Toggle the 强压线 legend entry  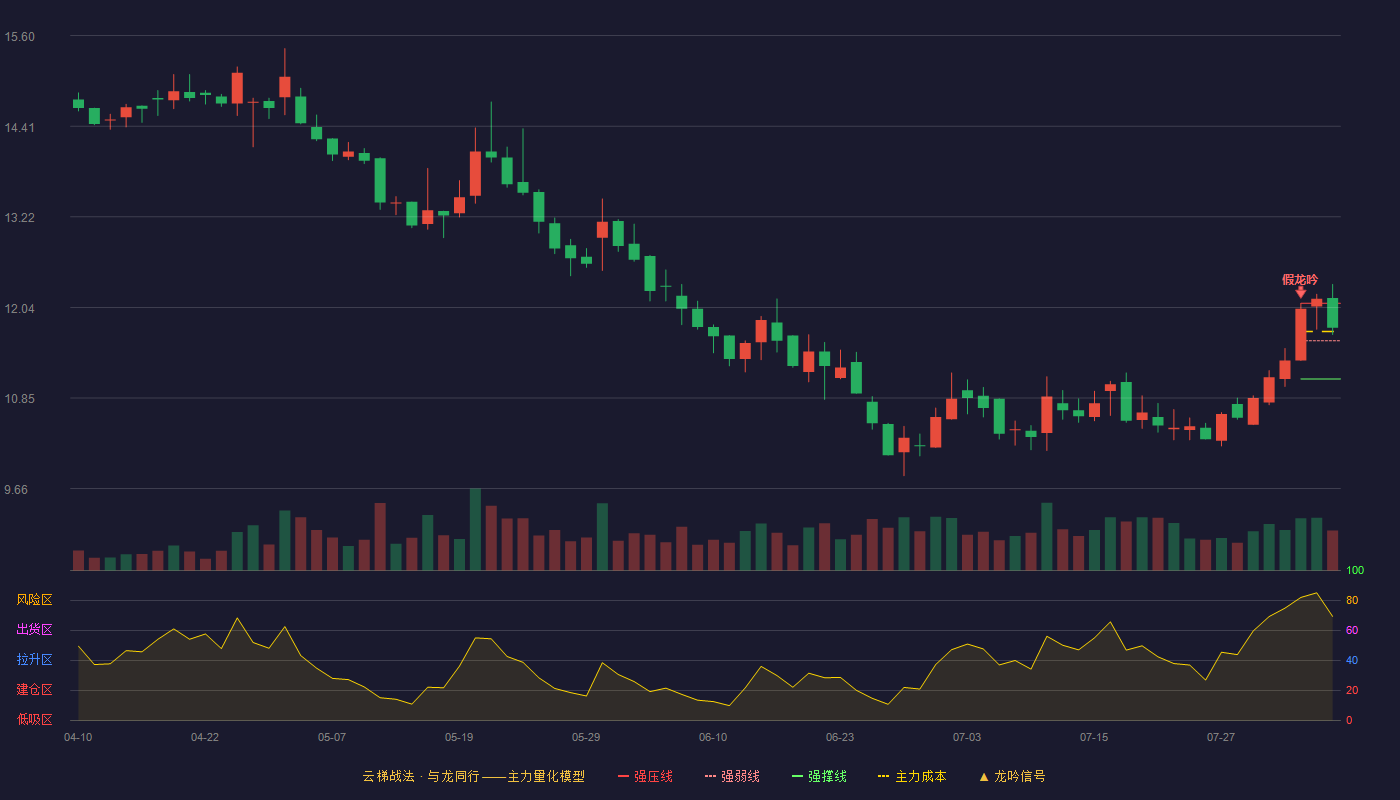point(645,776)
